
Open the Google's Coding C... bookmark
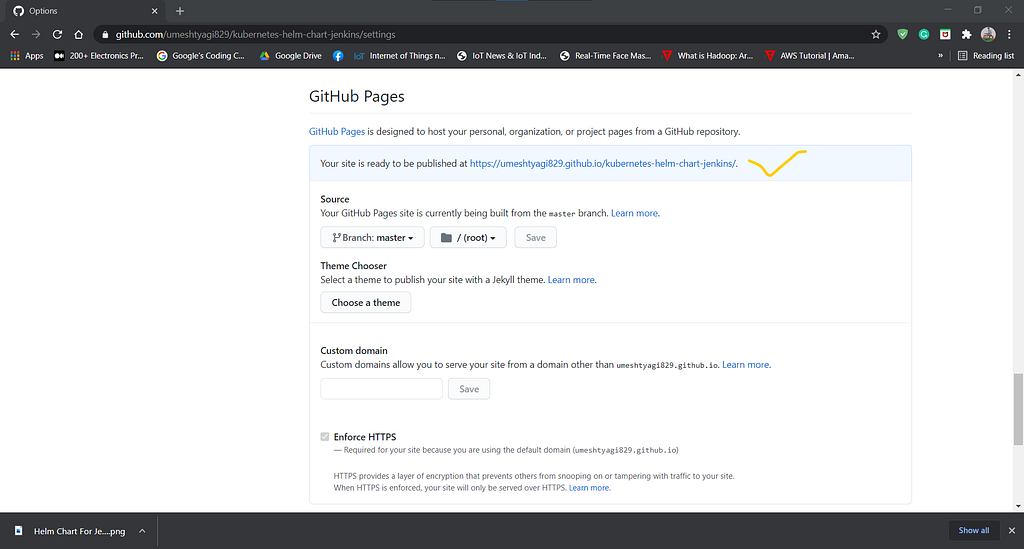[200, 56]
